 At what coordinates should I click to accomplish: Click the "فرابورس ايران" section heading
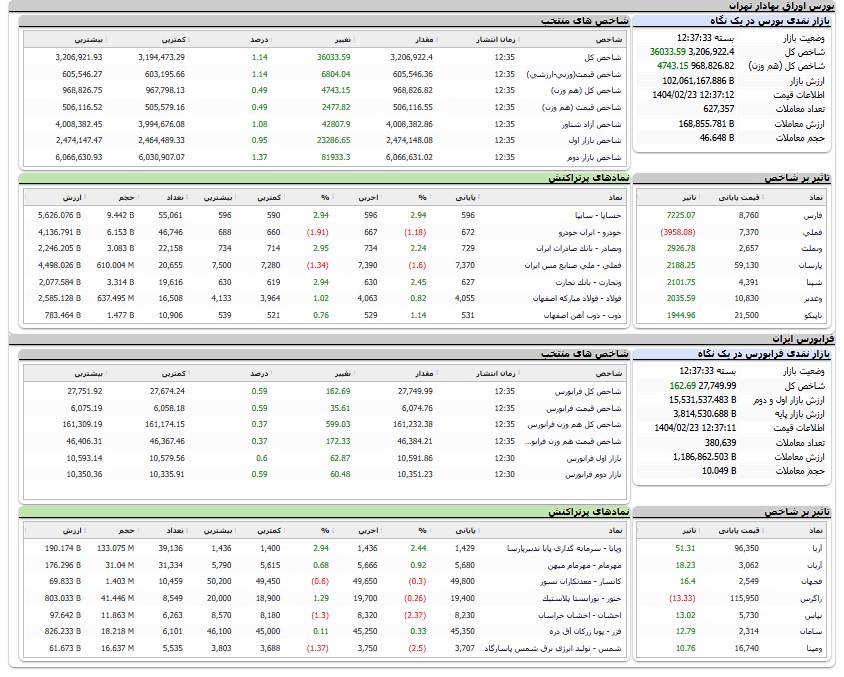click(x=803, y=339)
